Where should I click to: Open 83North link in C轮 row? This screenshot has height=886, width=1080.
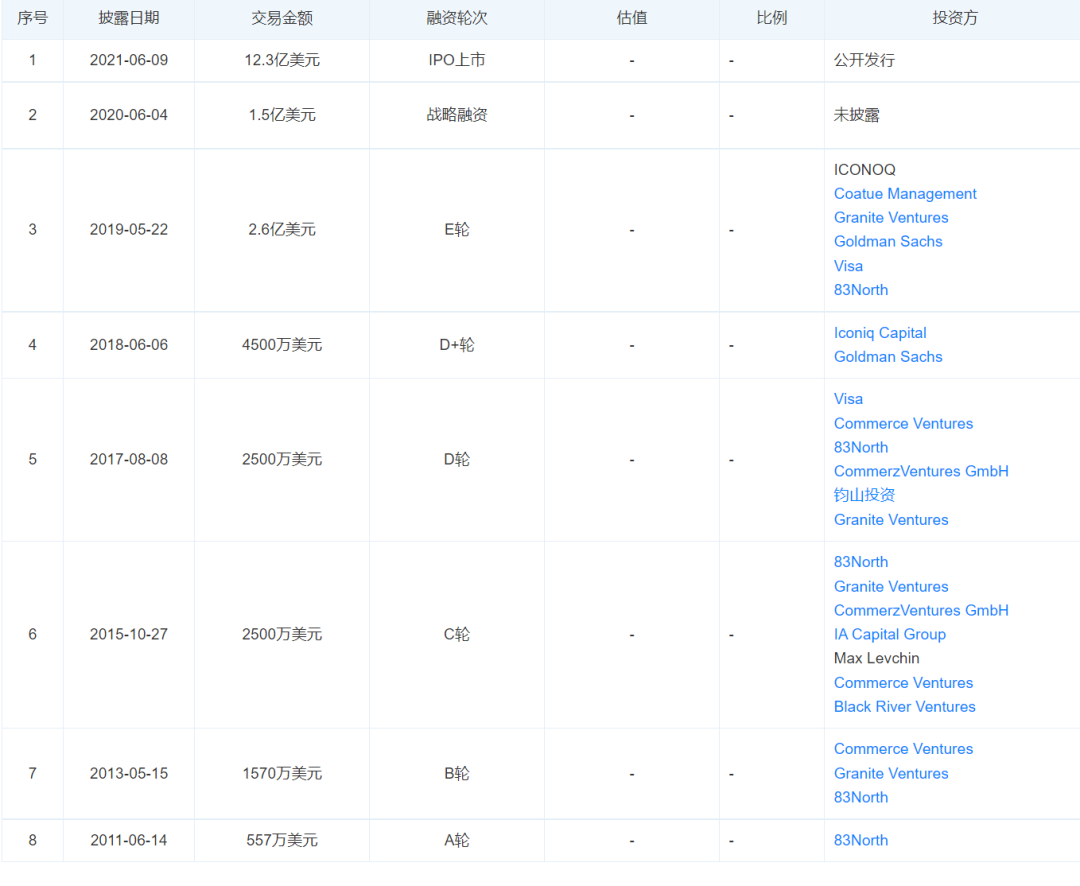coord(860,562)
